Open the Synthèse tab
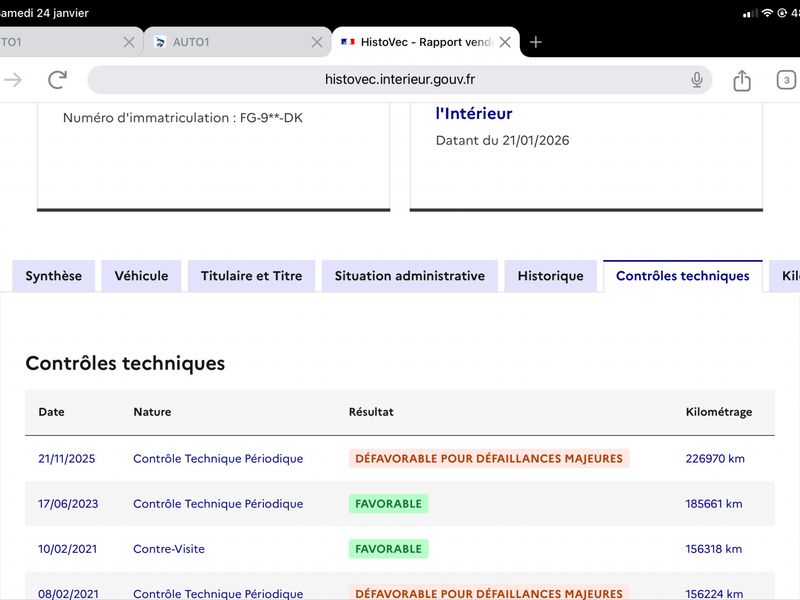Image resolution: width=800 pixels, height=600 pixels. (54, 276)
